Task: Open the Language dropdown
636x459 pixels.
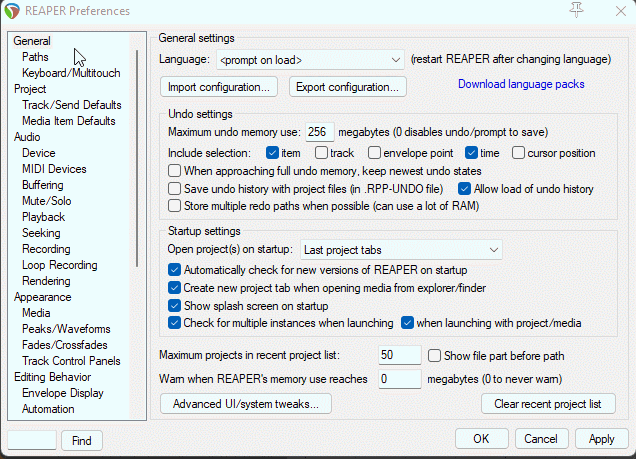Action: click(x=310, y=60)
